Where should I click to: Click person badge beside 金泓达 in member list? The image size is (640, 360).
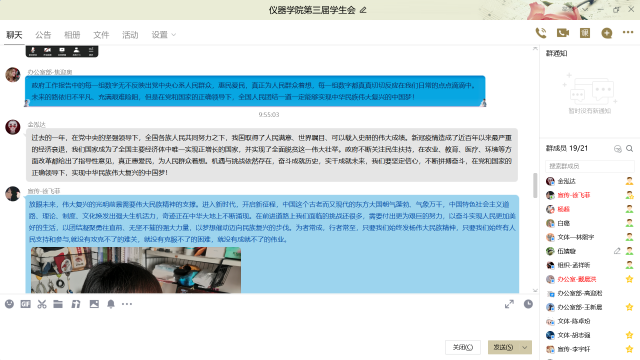tap(629, 181)
